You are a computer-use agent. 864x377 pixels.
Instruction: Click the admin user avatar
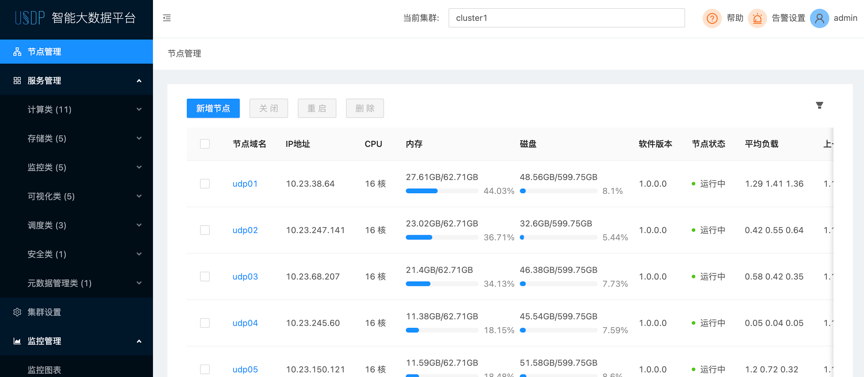(x=819, y=18)
